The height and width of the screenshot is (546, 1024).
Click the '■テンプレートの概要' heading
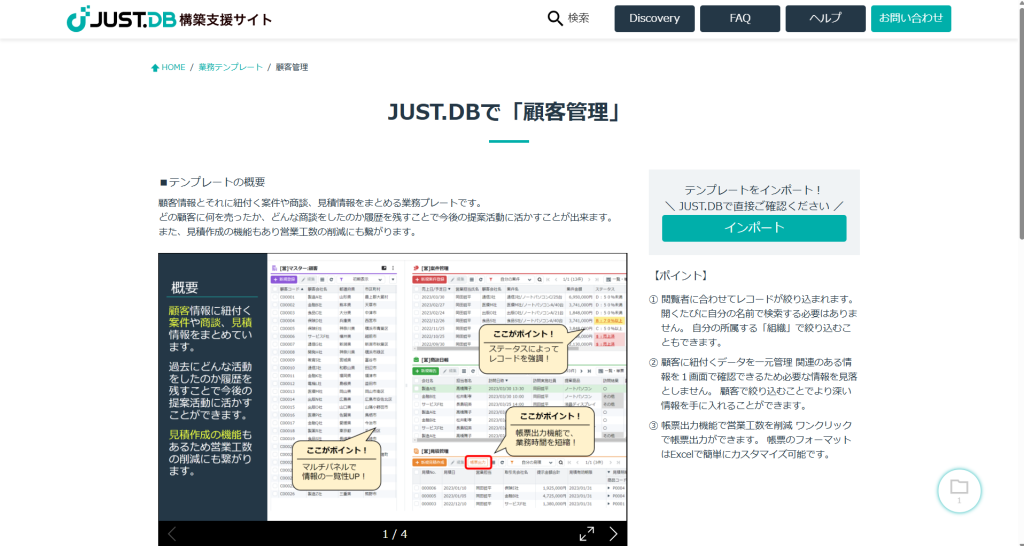pyautogui.click(x=212, y=182)
